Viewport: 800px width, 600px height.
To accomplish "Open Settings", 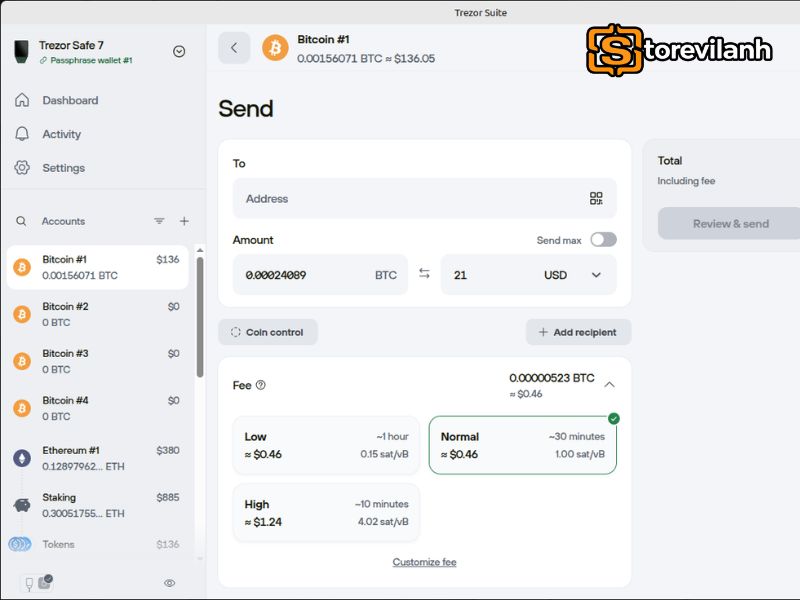I will pos(63,168).
